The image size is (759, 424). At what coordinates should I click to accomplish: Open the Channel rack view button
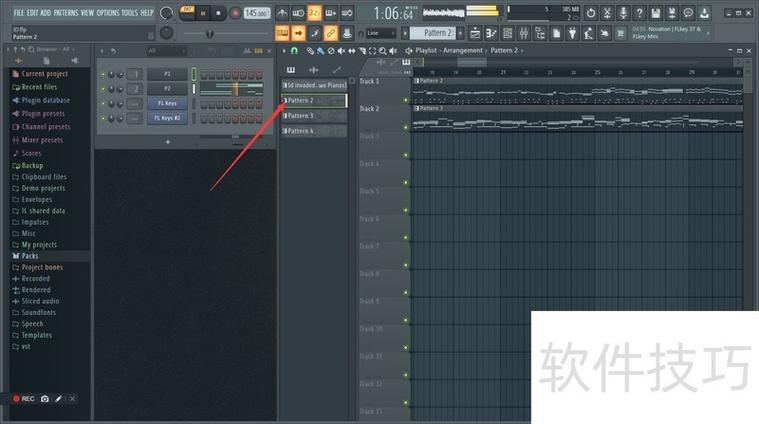click(x=507, y=33)
